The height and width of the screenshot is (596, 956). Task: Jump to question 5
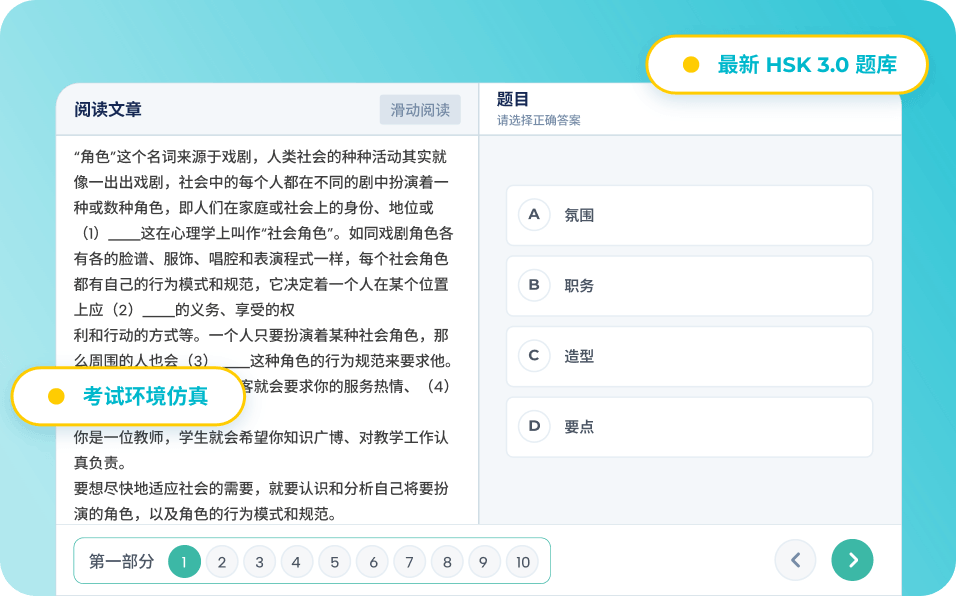tap(334, 562)
